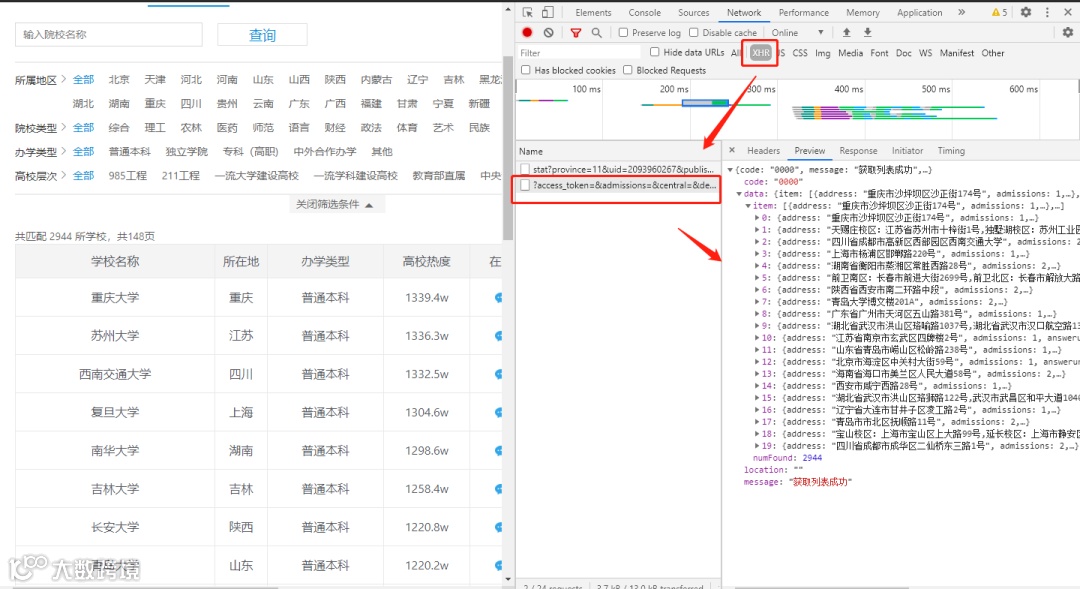Check the ?access_token request row checkbox

pyautogui.click(x=526, y=185)
